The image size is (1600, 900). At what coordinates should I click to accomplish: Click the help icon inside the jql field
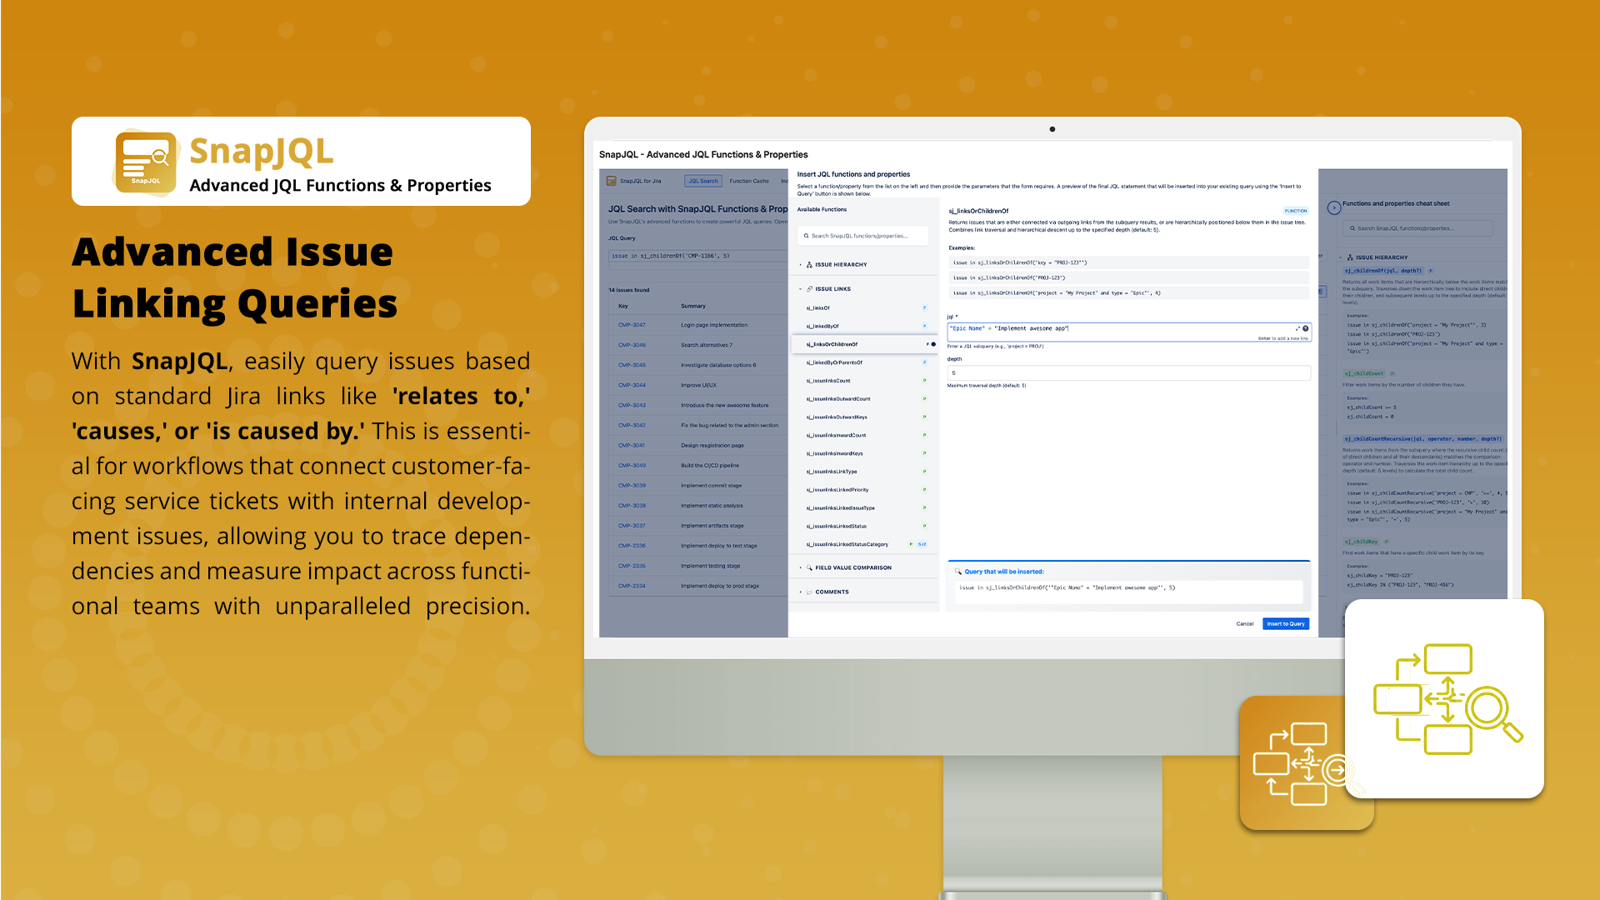tap(1306, 328)
